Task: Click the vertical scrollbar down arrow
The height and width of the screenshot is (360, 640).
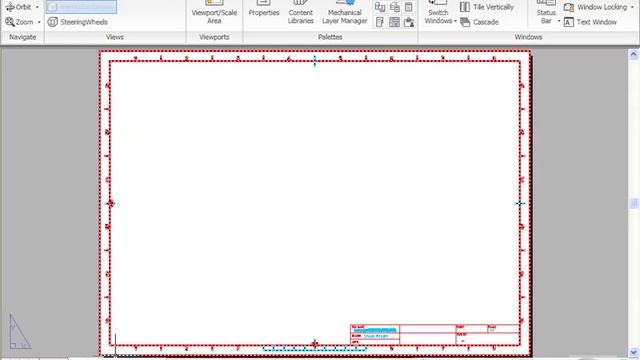Action: tap(633, 351)
